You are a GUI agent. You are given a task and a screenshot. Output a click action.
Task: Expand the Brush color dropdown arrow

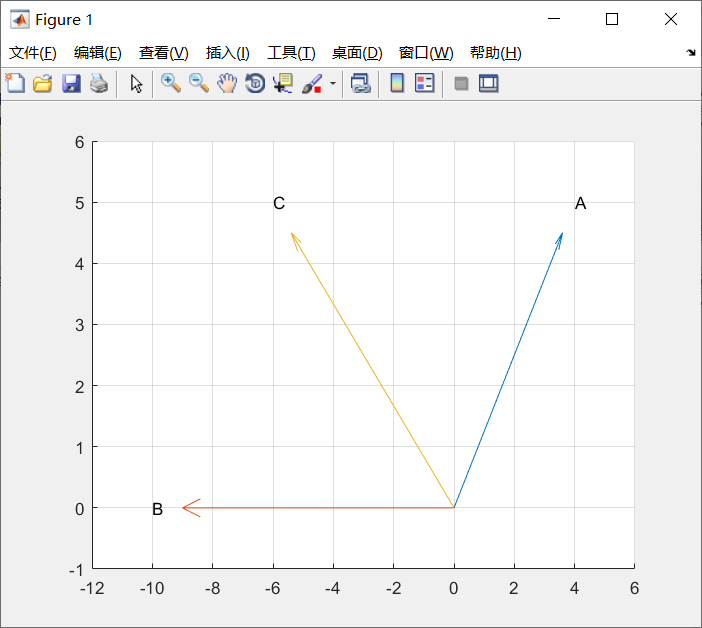coord(333,84)
